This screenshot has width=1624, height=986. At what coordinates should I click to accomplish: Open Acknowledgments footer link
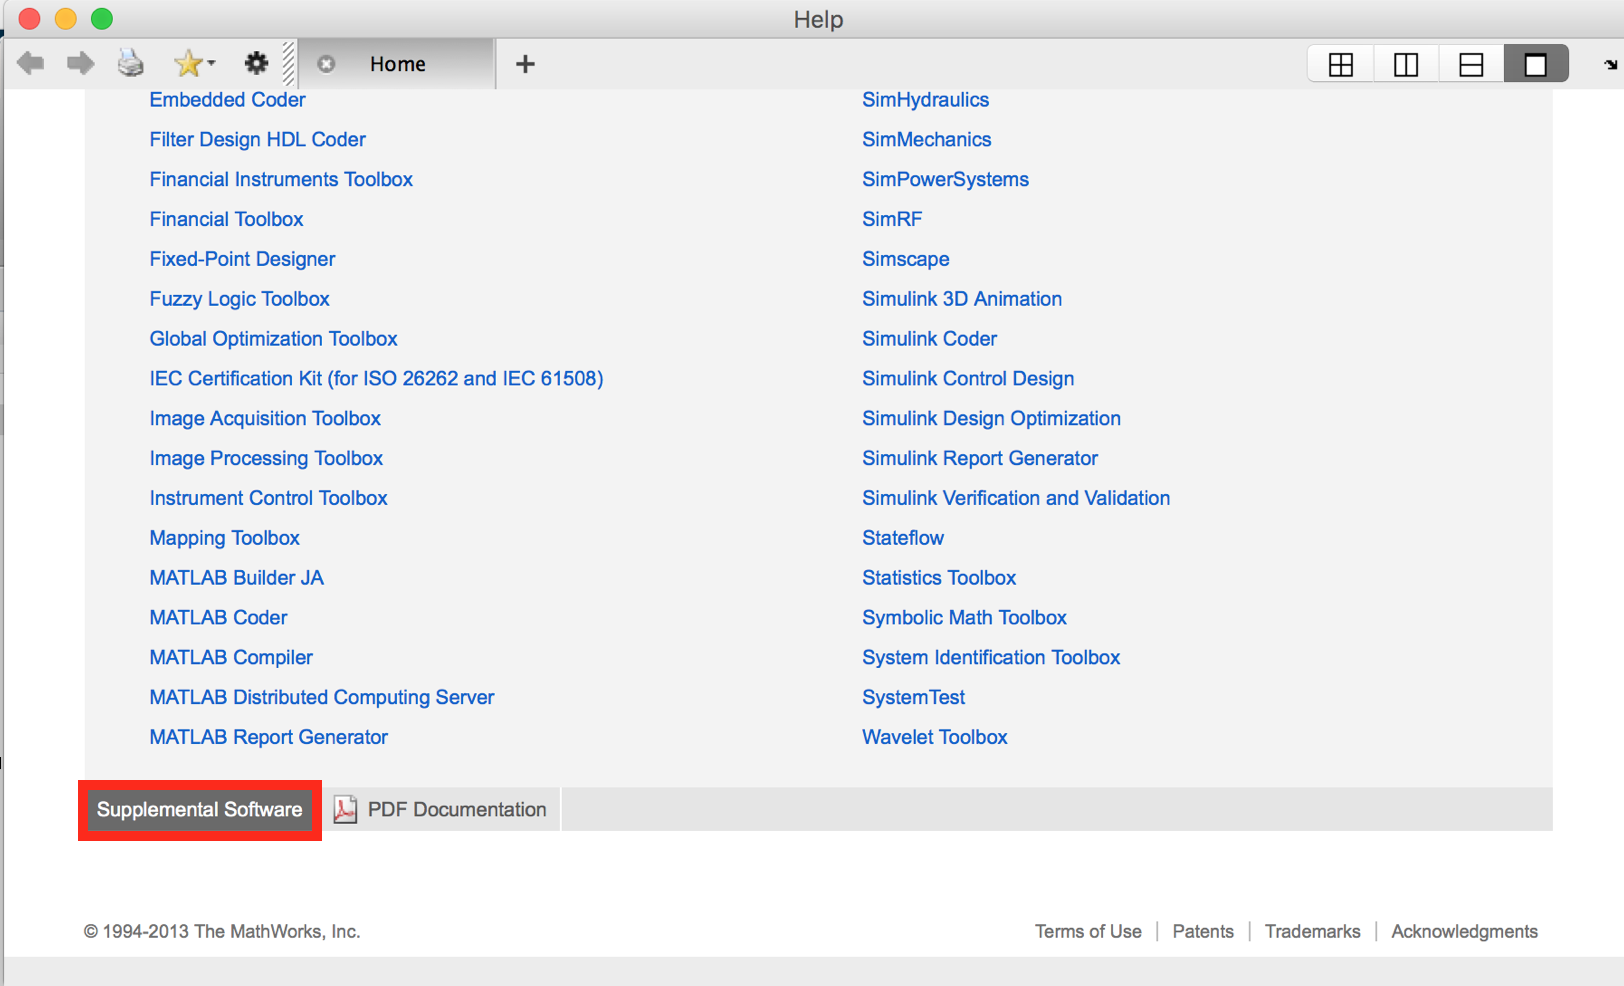point(1464,932)
